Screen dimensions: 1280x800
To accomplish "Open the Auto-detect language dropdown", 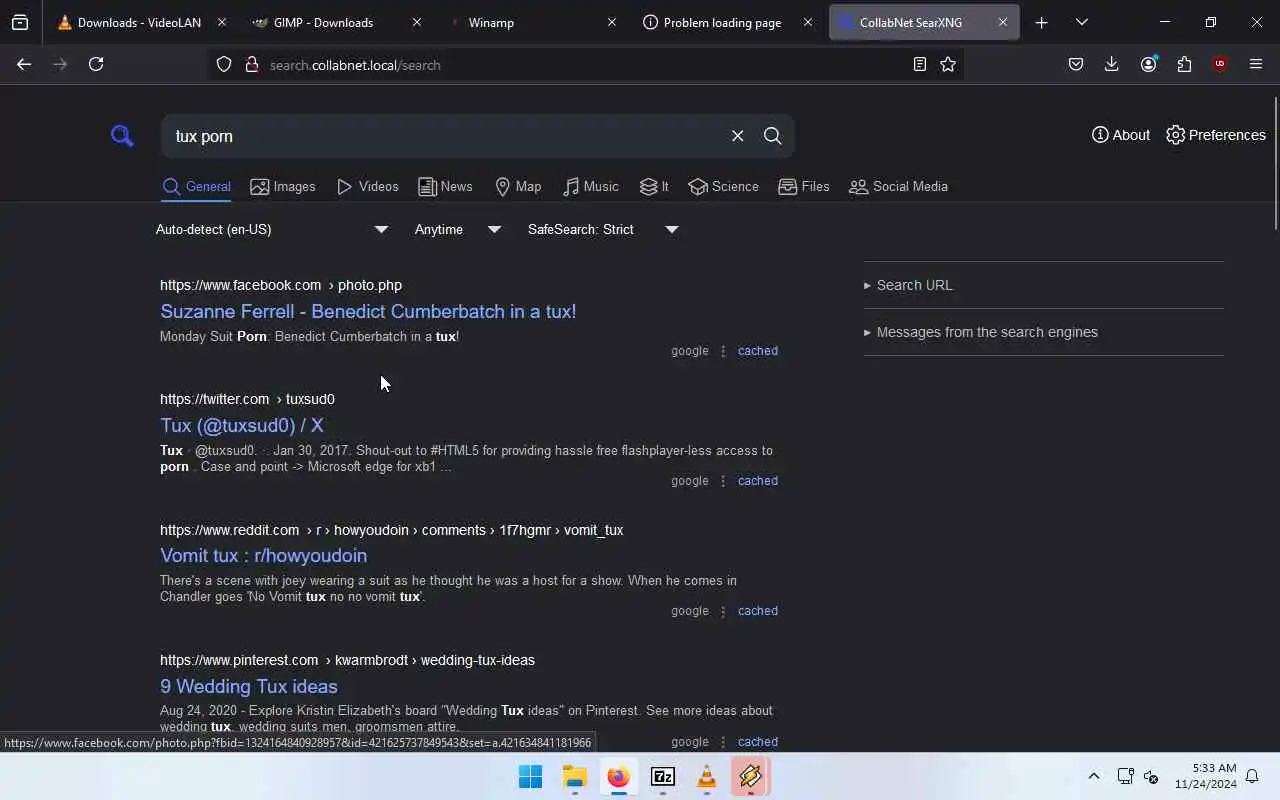I will point(272,229).
